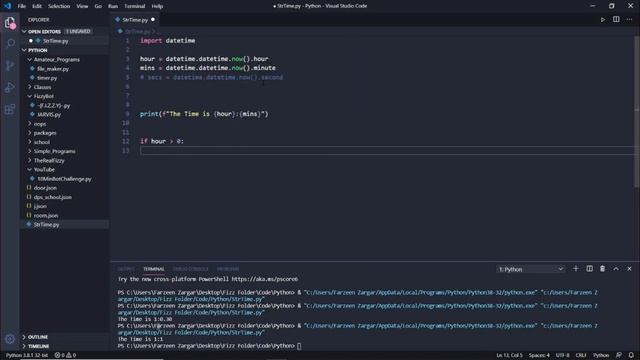Open the Help menu
The width and height of the screenshot is (640, 360).
click(x=157, y=6)
